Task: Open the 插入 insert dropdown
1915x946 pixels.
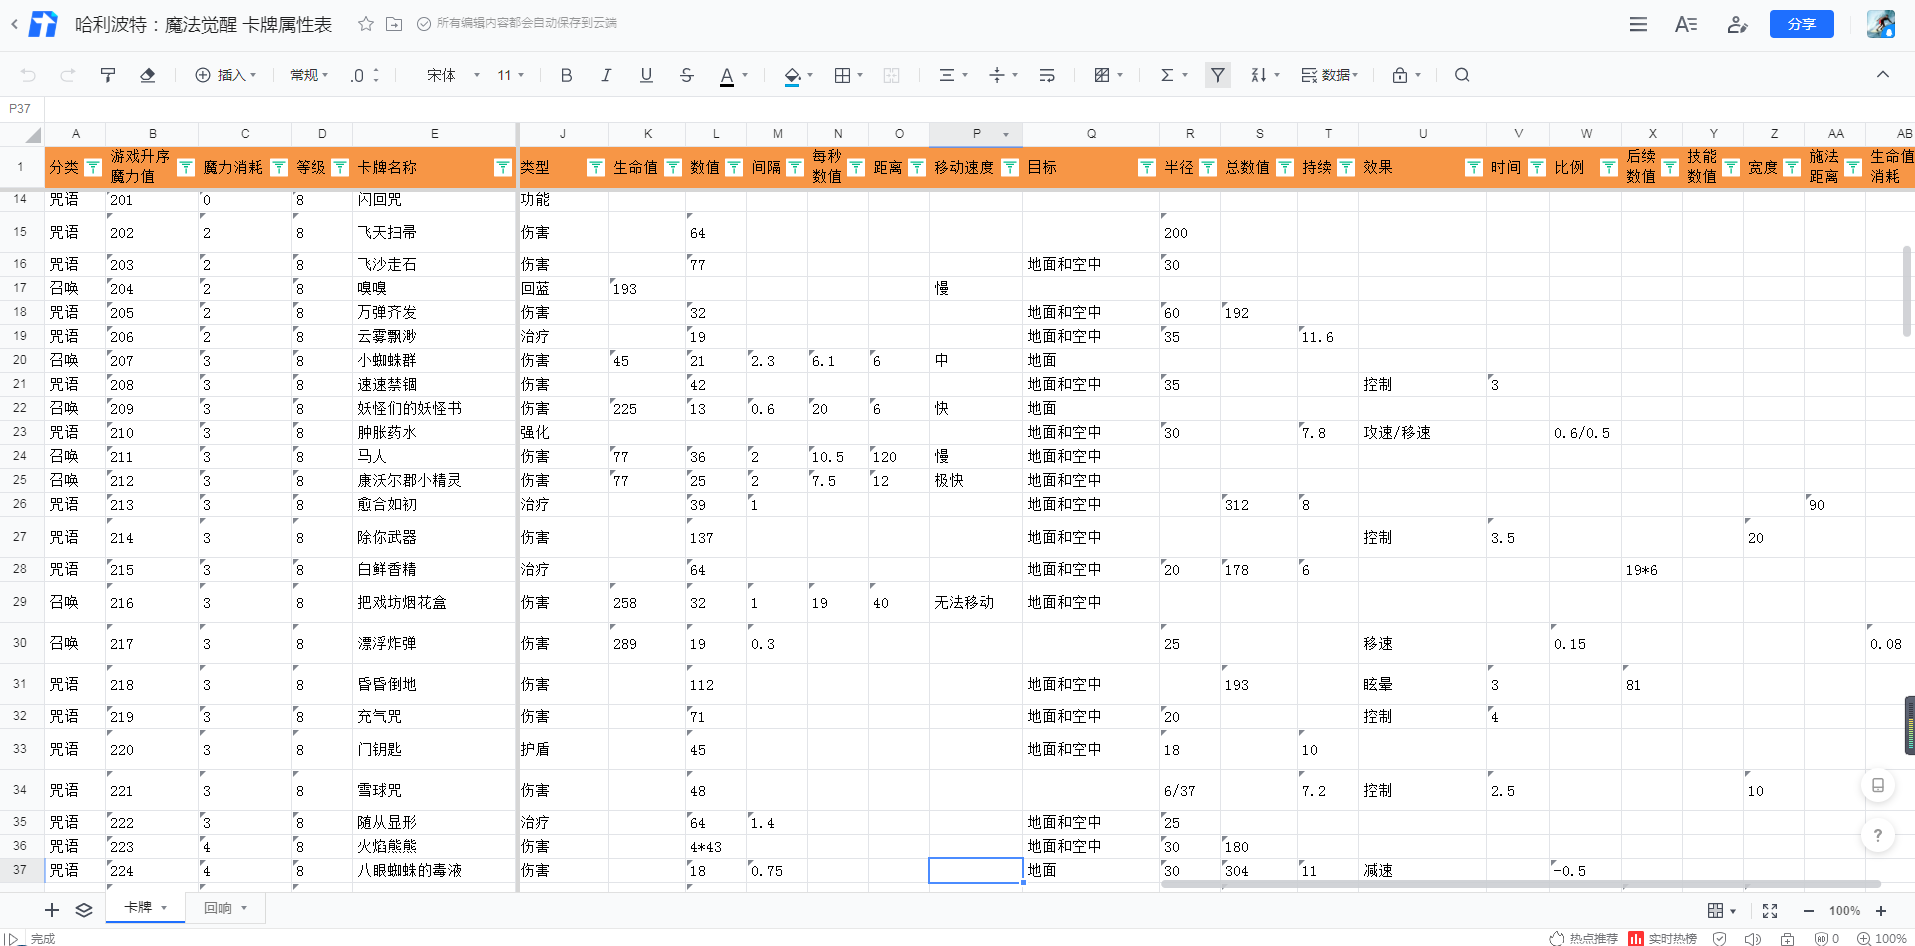Action: click(x=226, y=75)
